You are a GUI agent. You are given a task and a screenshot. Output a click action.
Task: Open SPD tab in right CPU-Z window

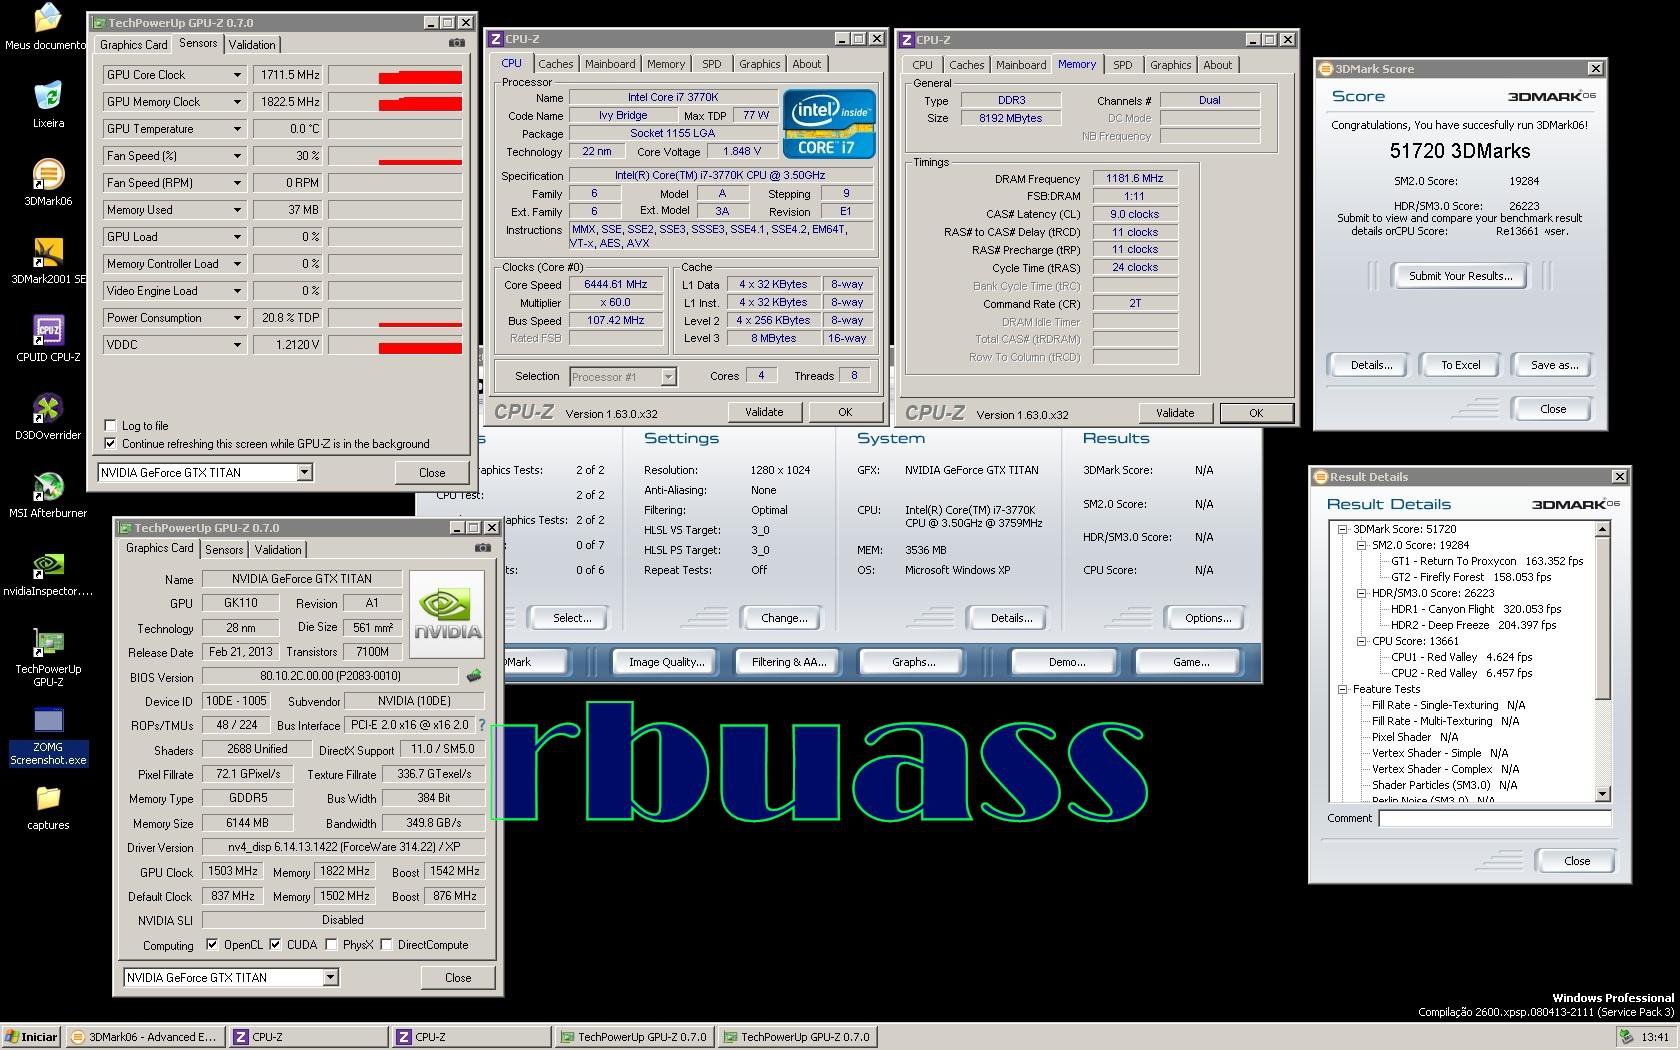click(1123, 65)
